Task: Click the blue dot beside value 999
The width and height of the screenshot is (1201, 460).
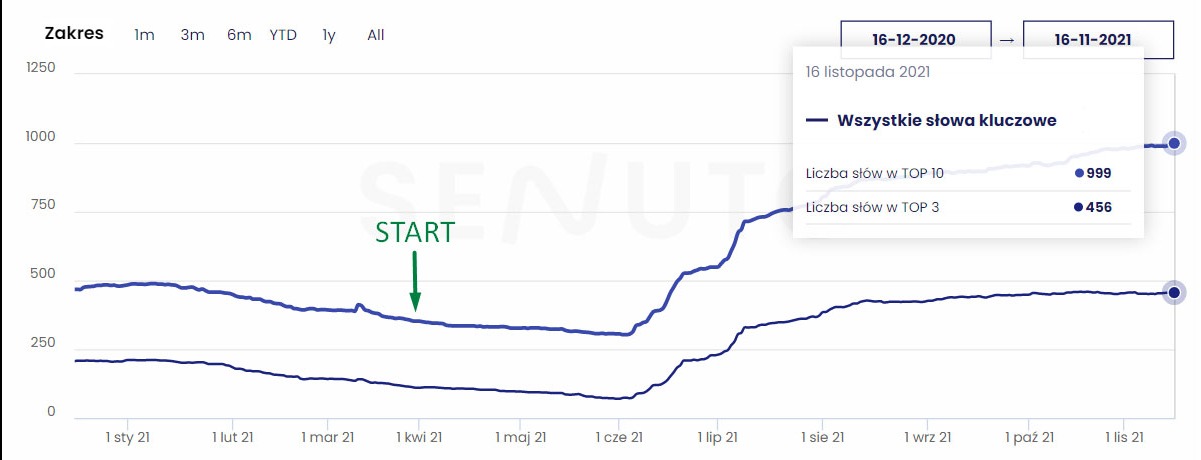Action: click(1079, 173)
